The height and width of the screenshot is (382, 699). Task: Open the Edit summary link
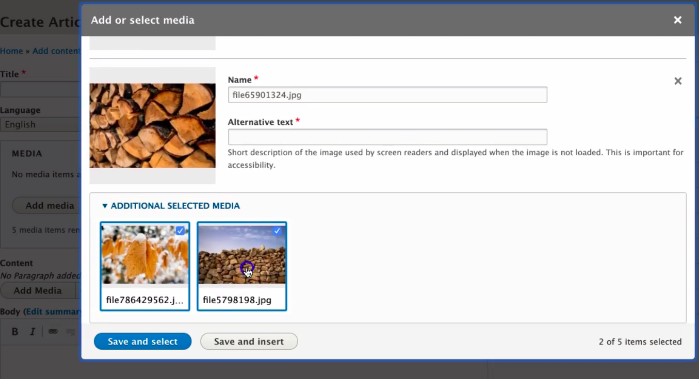tap(53, 312)
